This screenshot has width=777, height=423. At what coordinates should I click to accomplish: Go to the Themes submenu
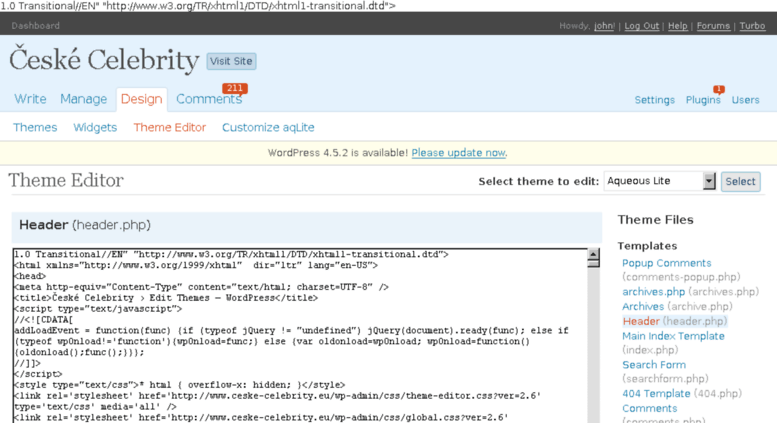click(x=35, y=127)
